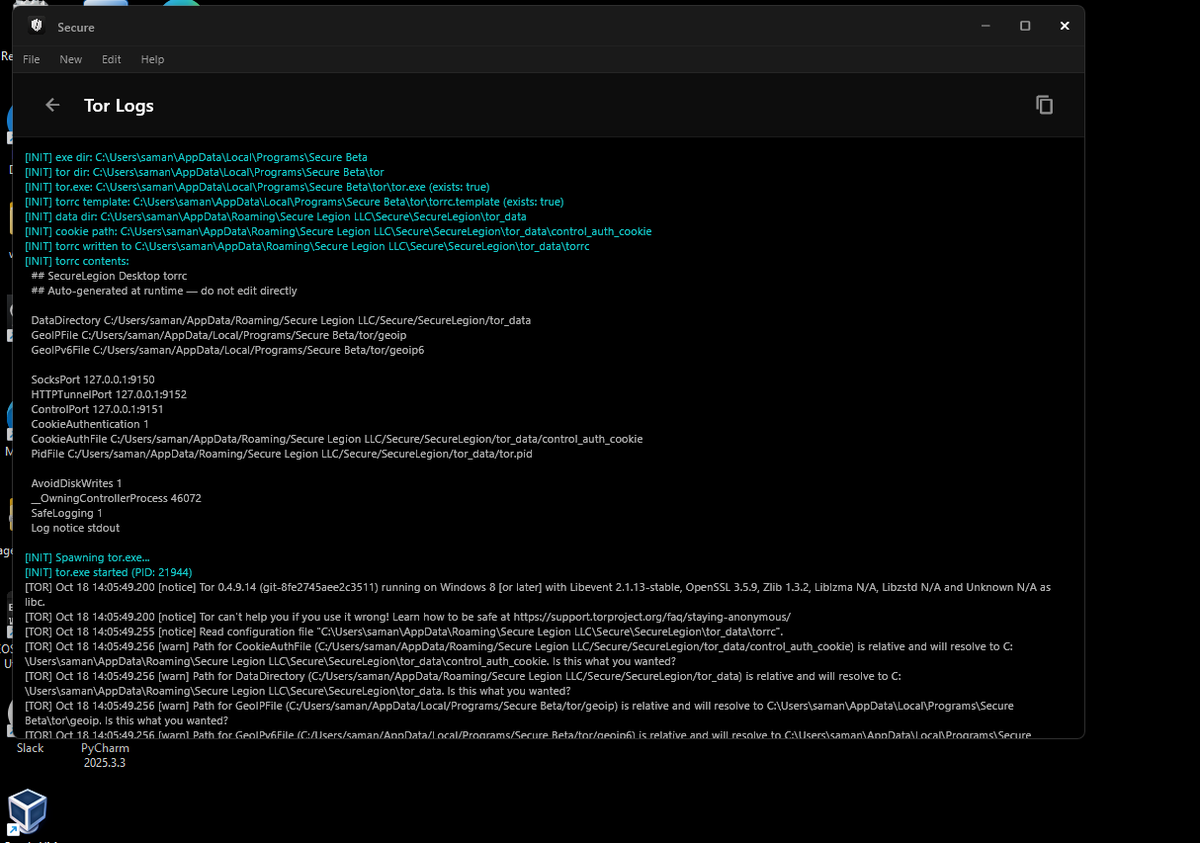Click 'CookieAuthentication 1' line
The height and width of the screenshot is (843, 1200).
(90, 424)
